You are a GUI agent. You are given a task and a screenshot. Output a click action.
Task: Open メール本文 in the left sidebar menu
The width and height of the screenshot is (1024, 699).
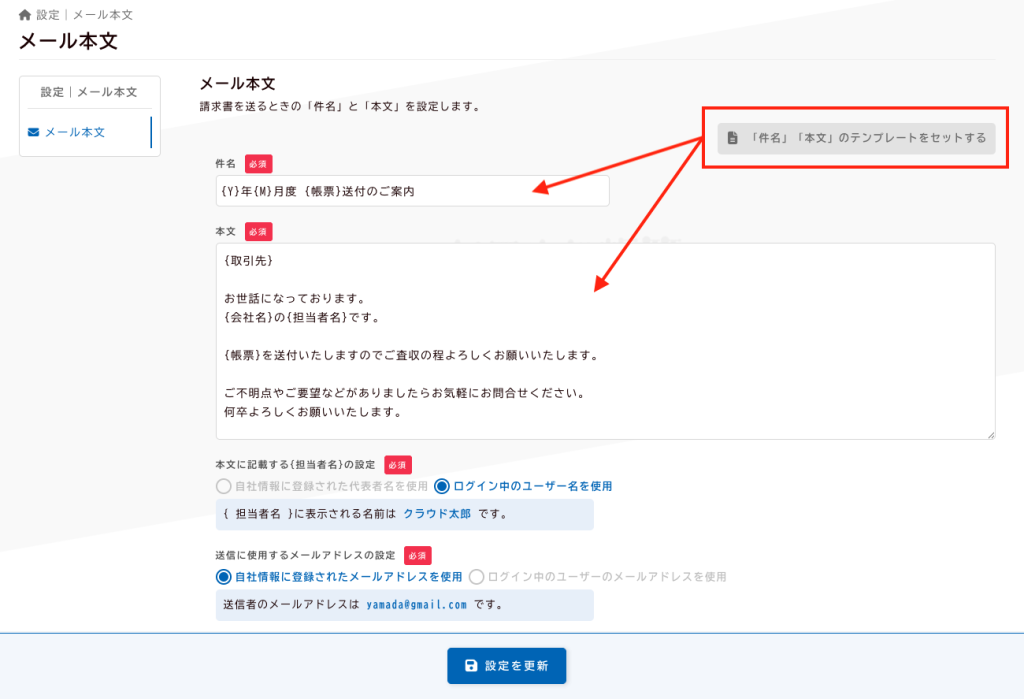pos(74,132)
